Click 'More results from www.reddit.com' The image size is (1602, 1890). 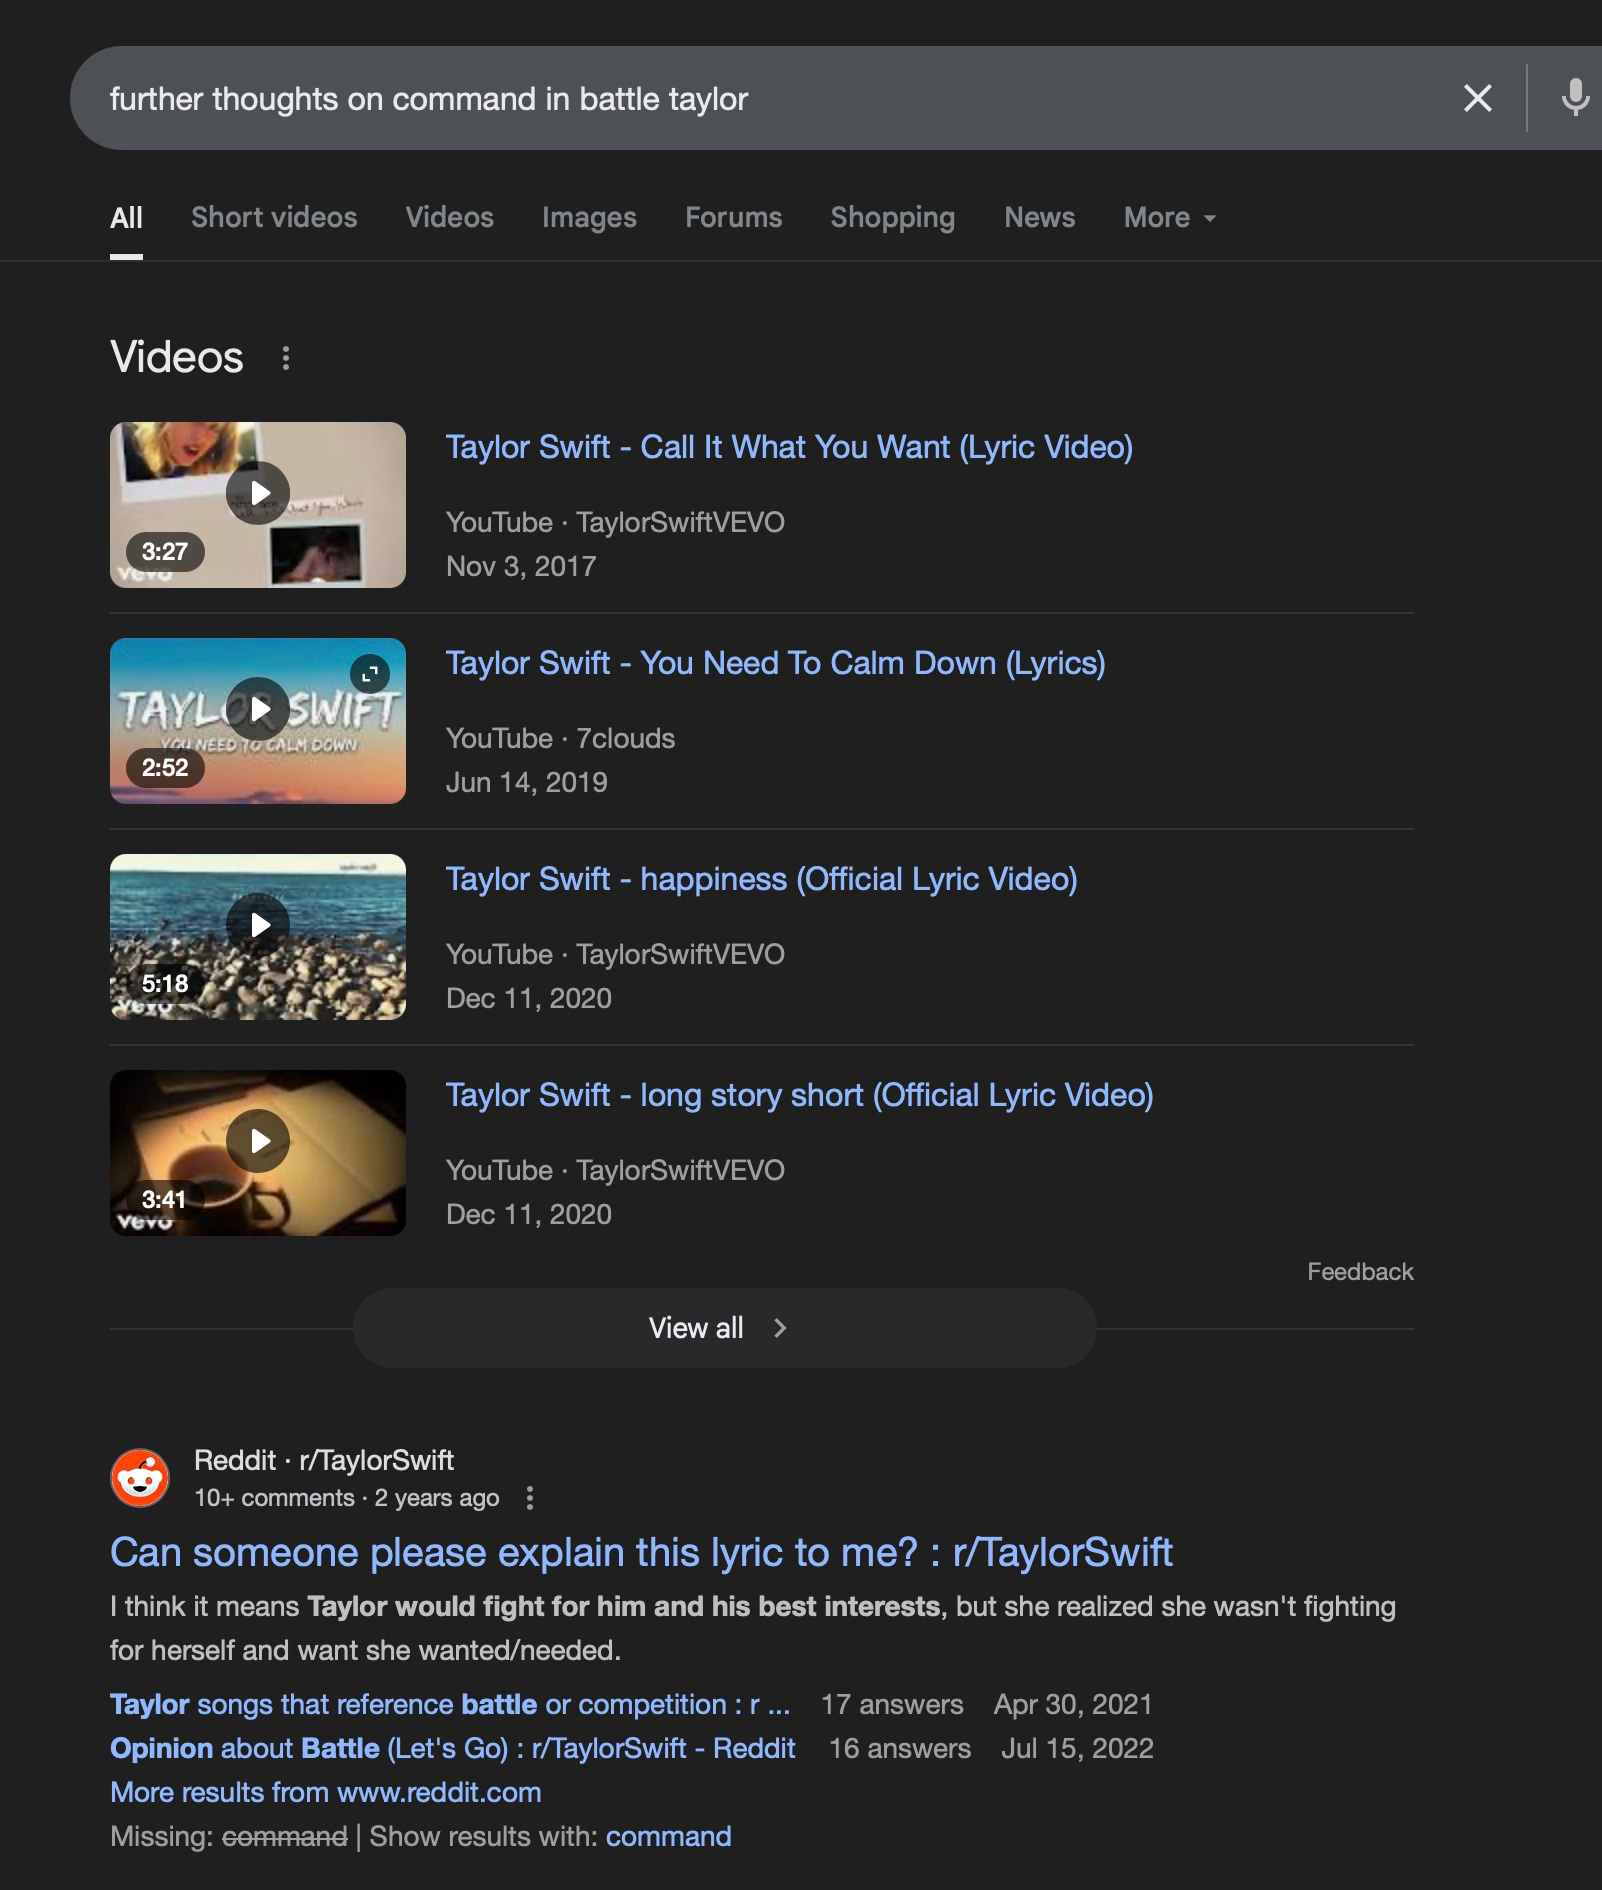[325, 1792]
